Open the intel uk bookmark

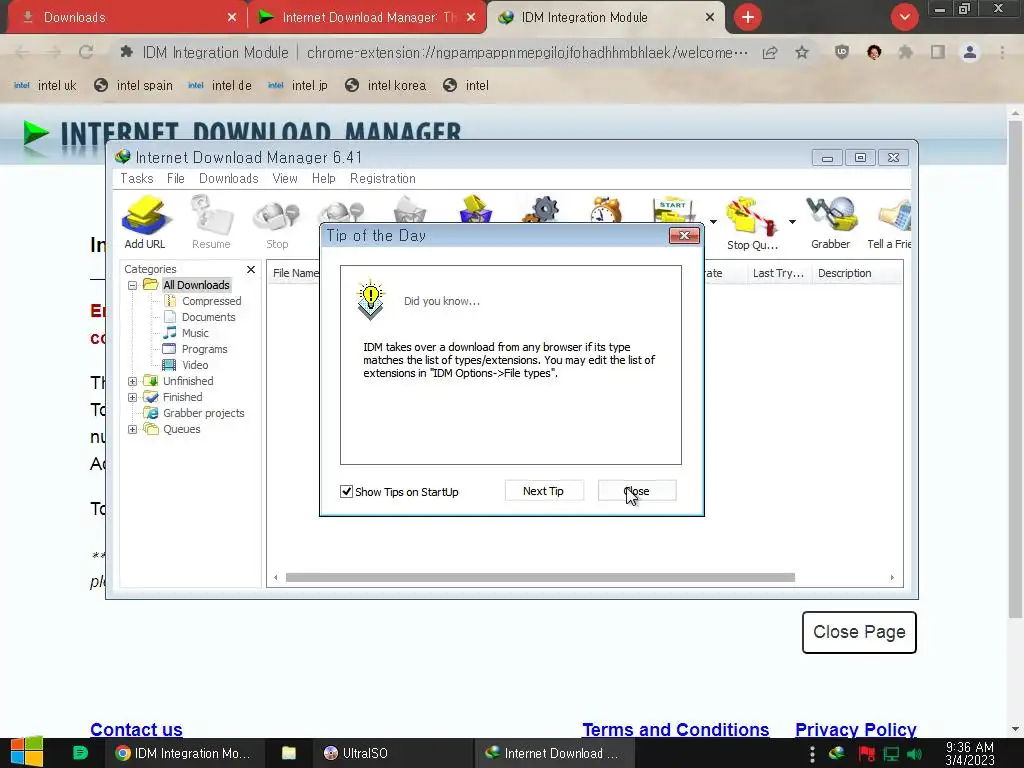45,85
